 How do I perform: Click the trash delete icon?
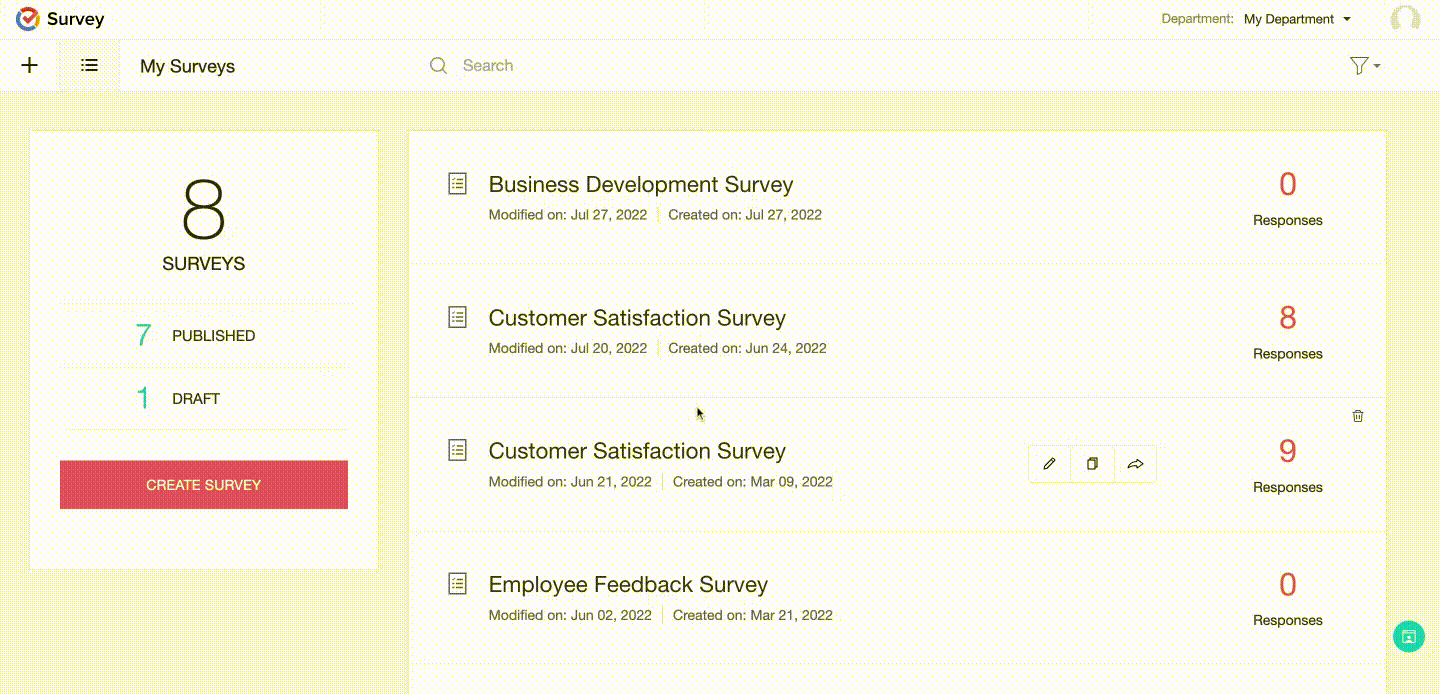click(1358, 416)
